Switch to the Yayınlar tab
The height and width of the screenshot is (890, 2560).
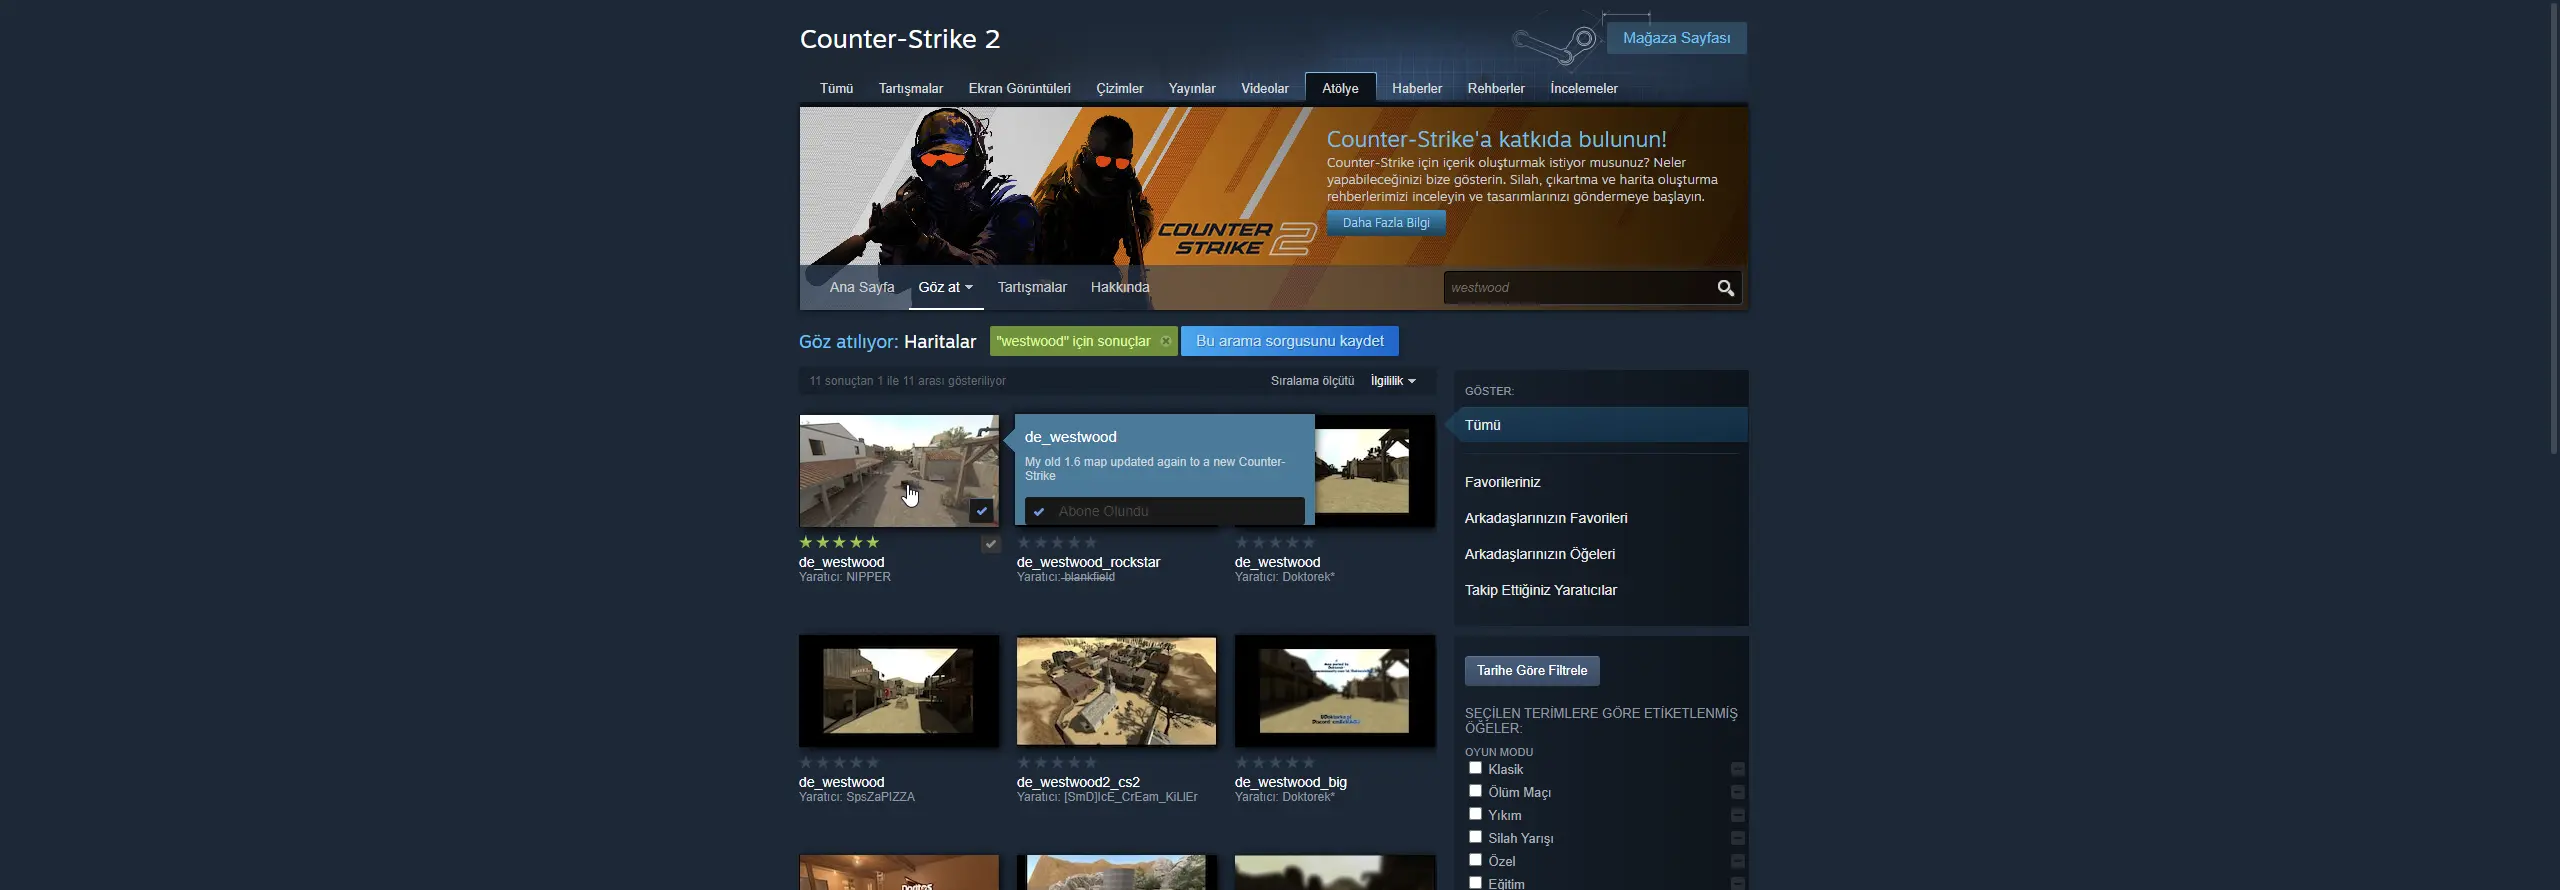(1192, 88)
